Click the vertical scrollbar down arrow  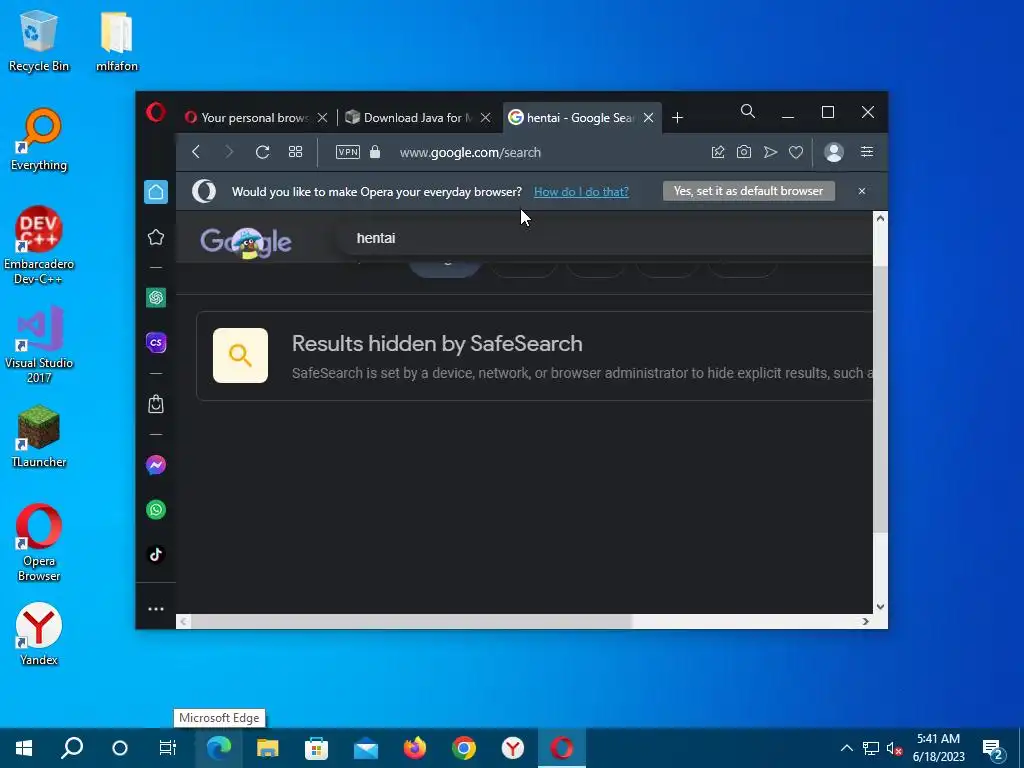[880, 607]
